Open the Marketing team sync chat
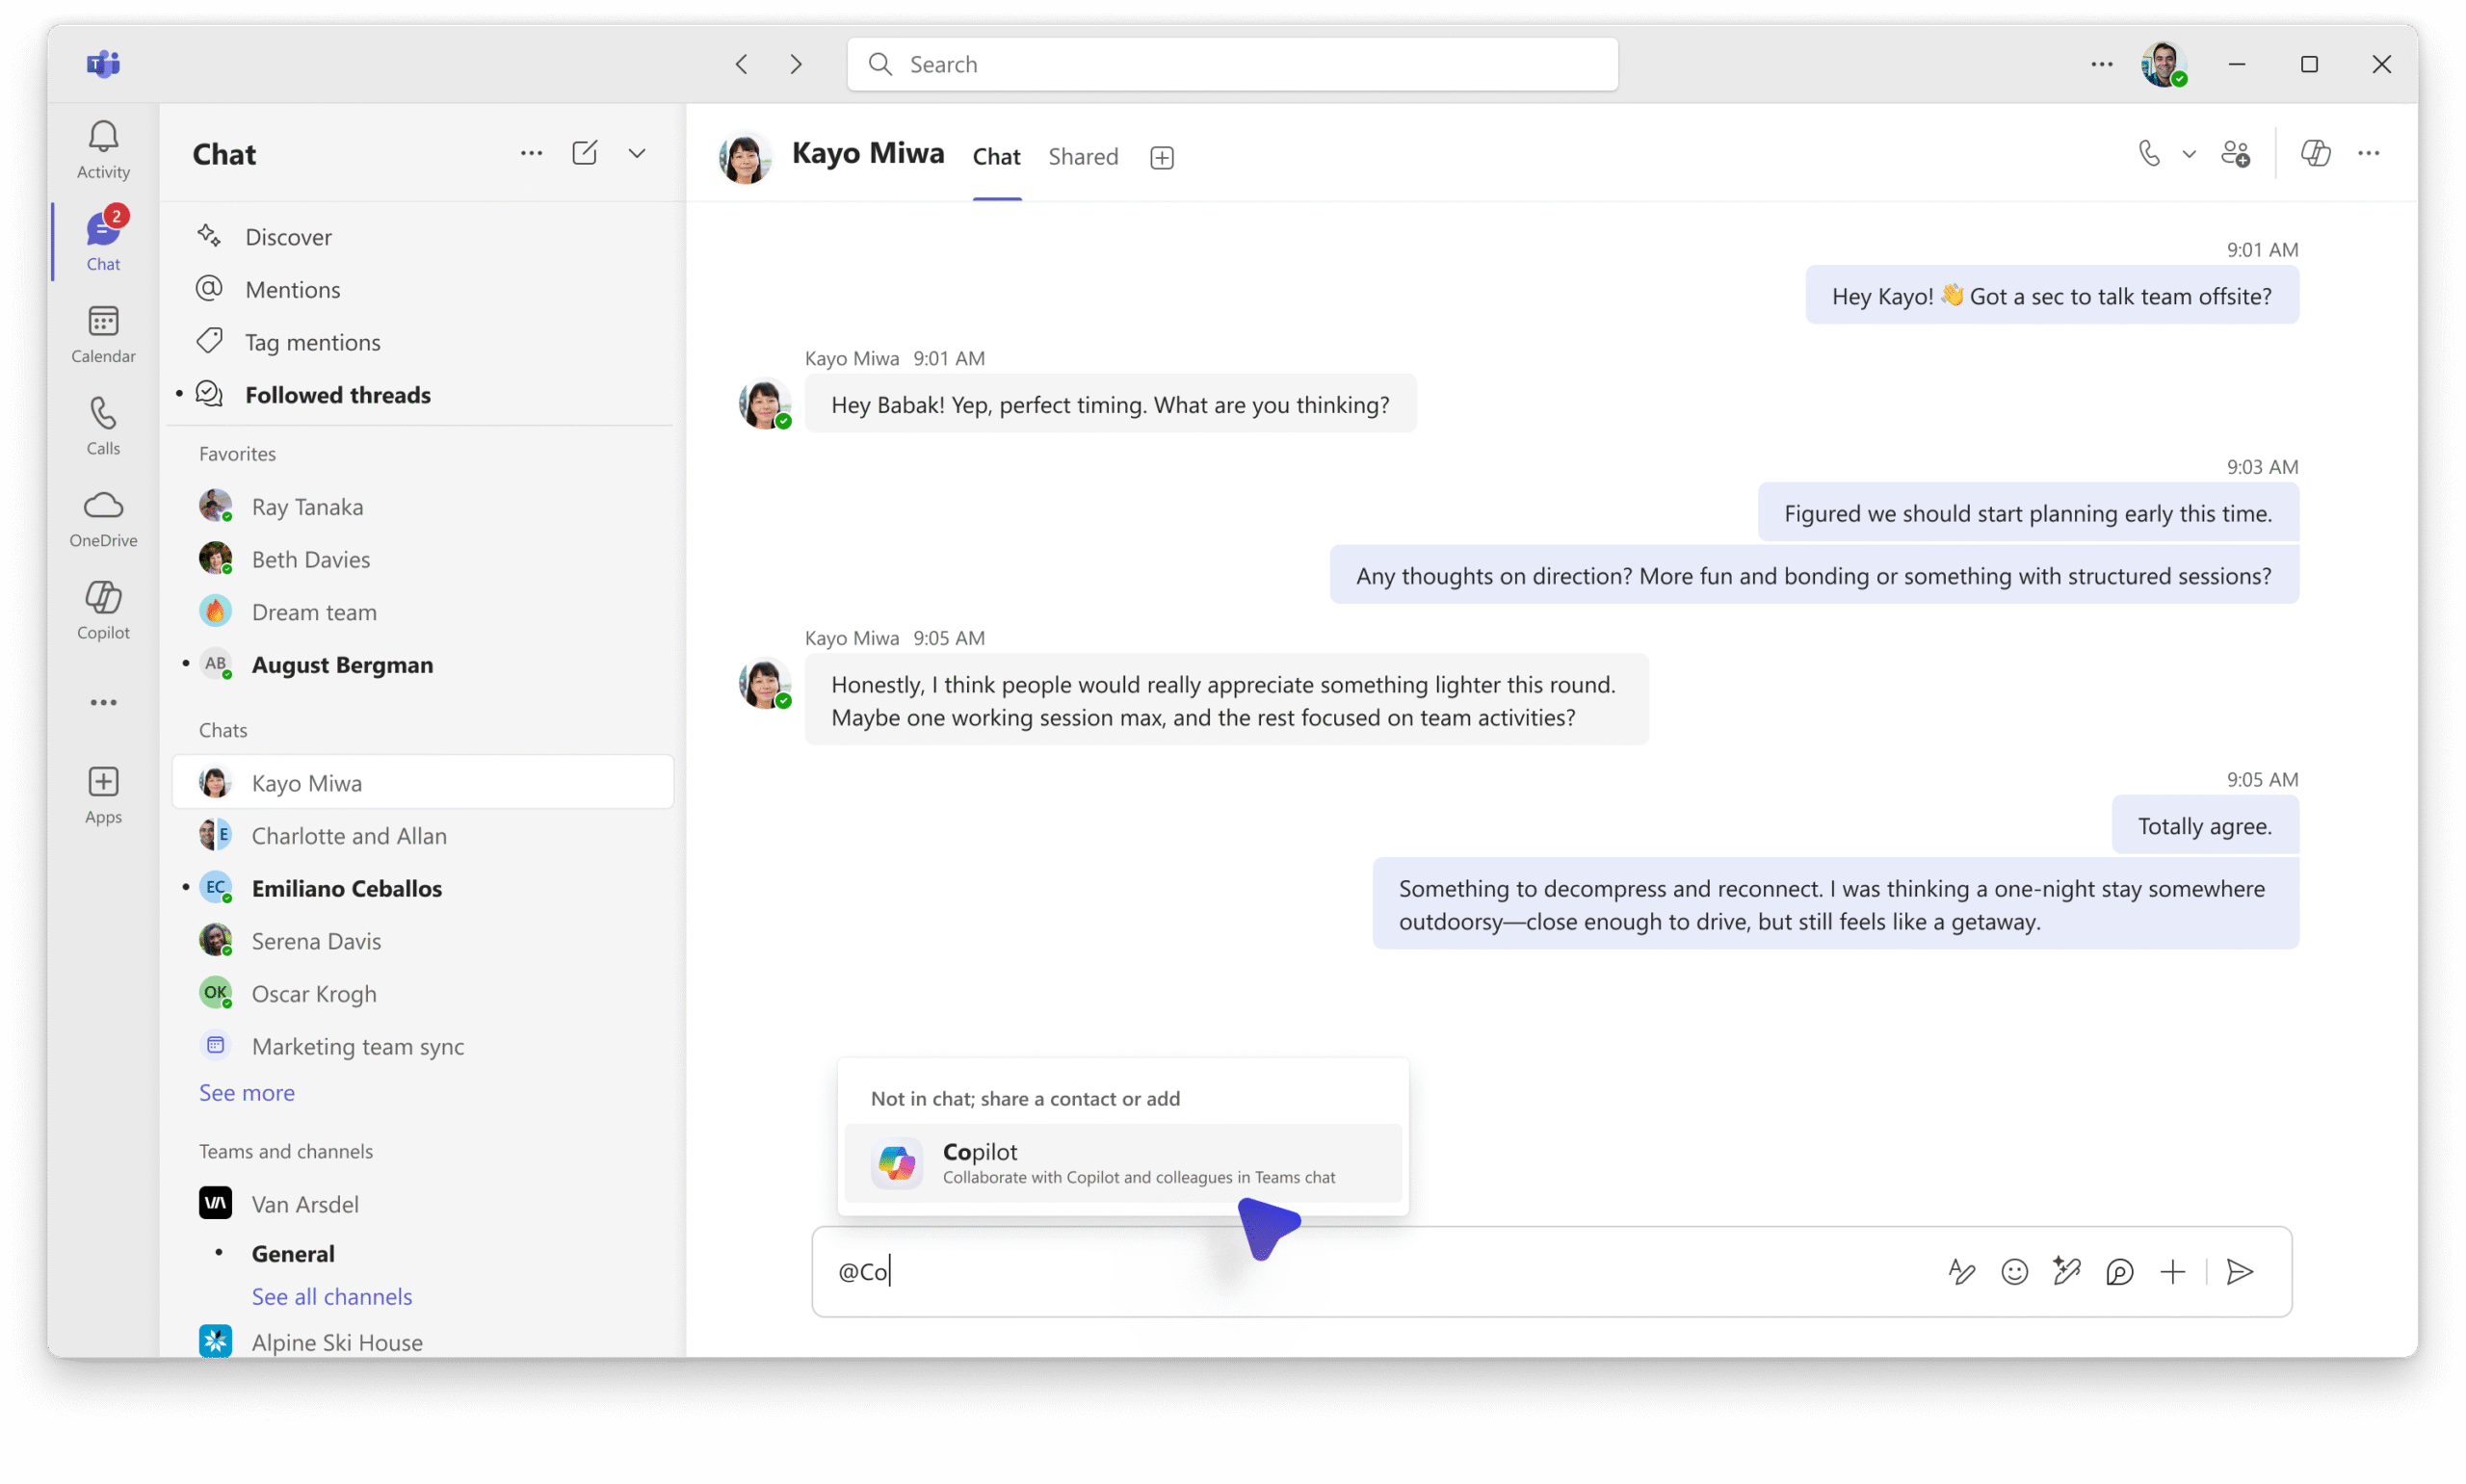This screenshot has height=1484, width=2466. [358, 1046]
